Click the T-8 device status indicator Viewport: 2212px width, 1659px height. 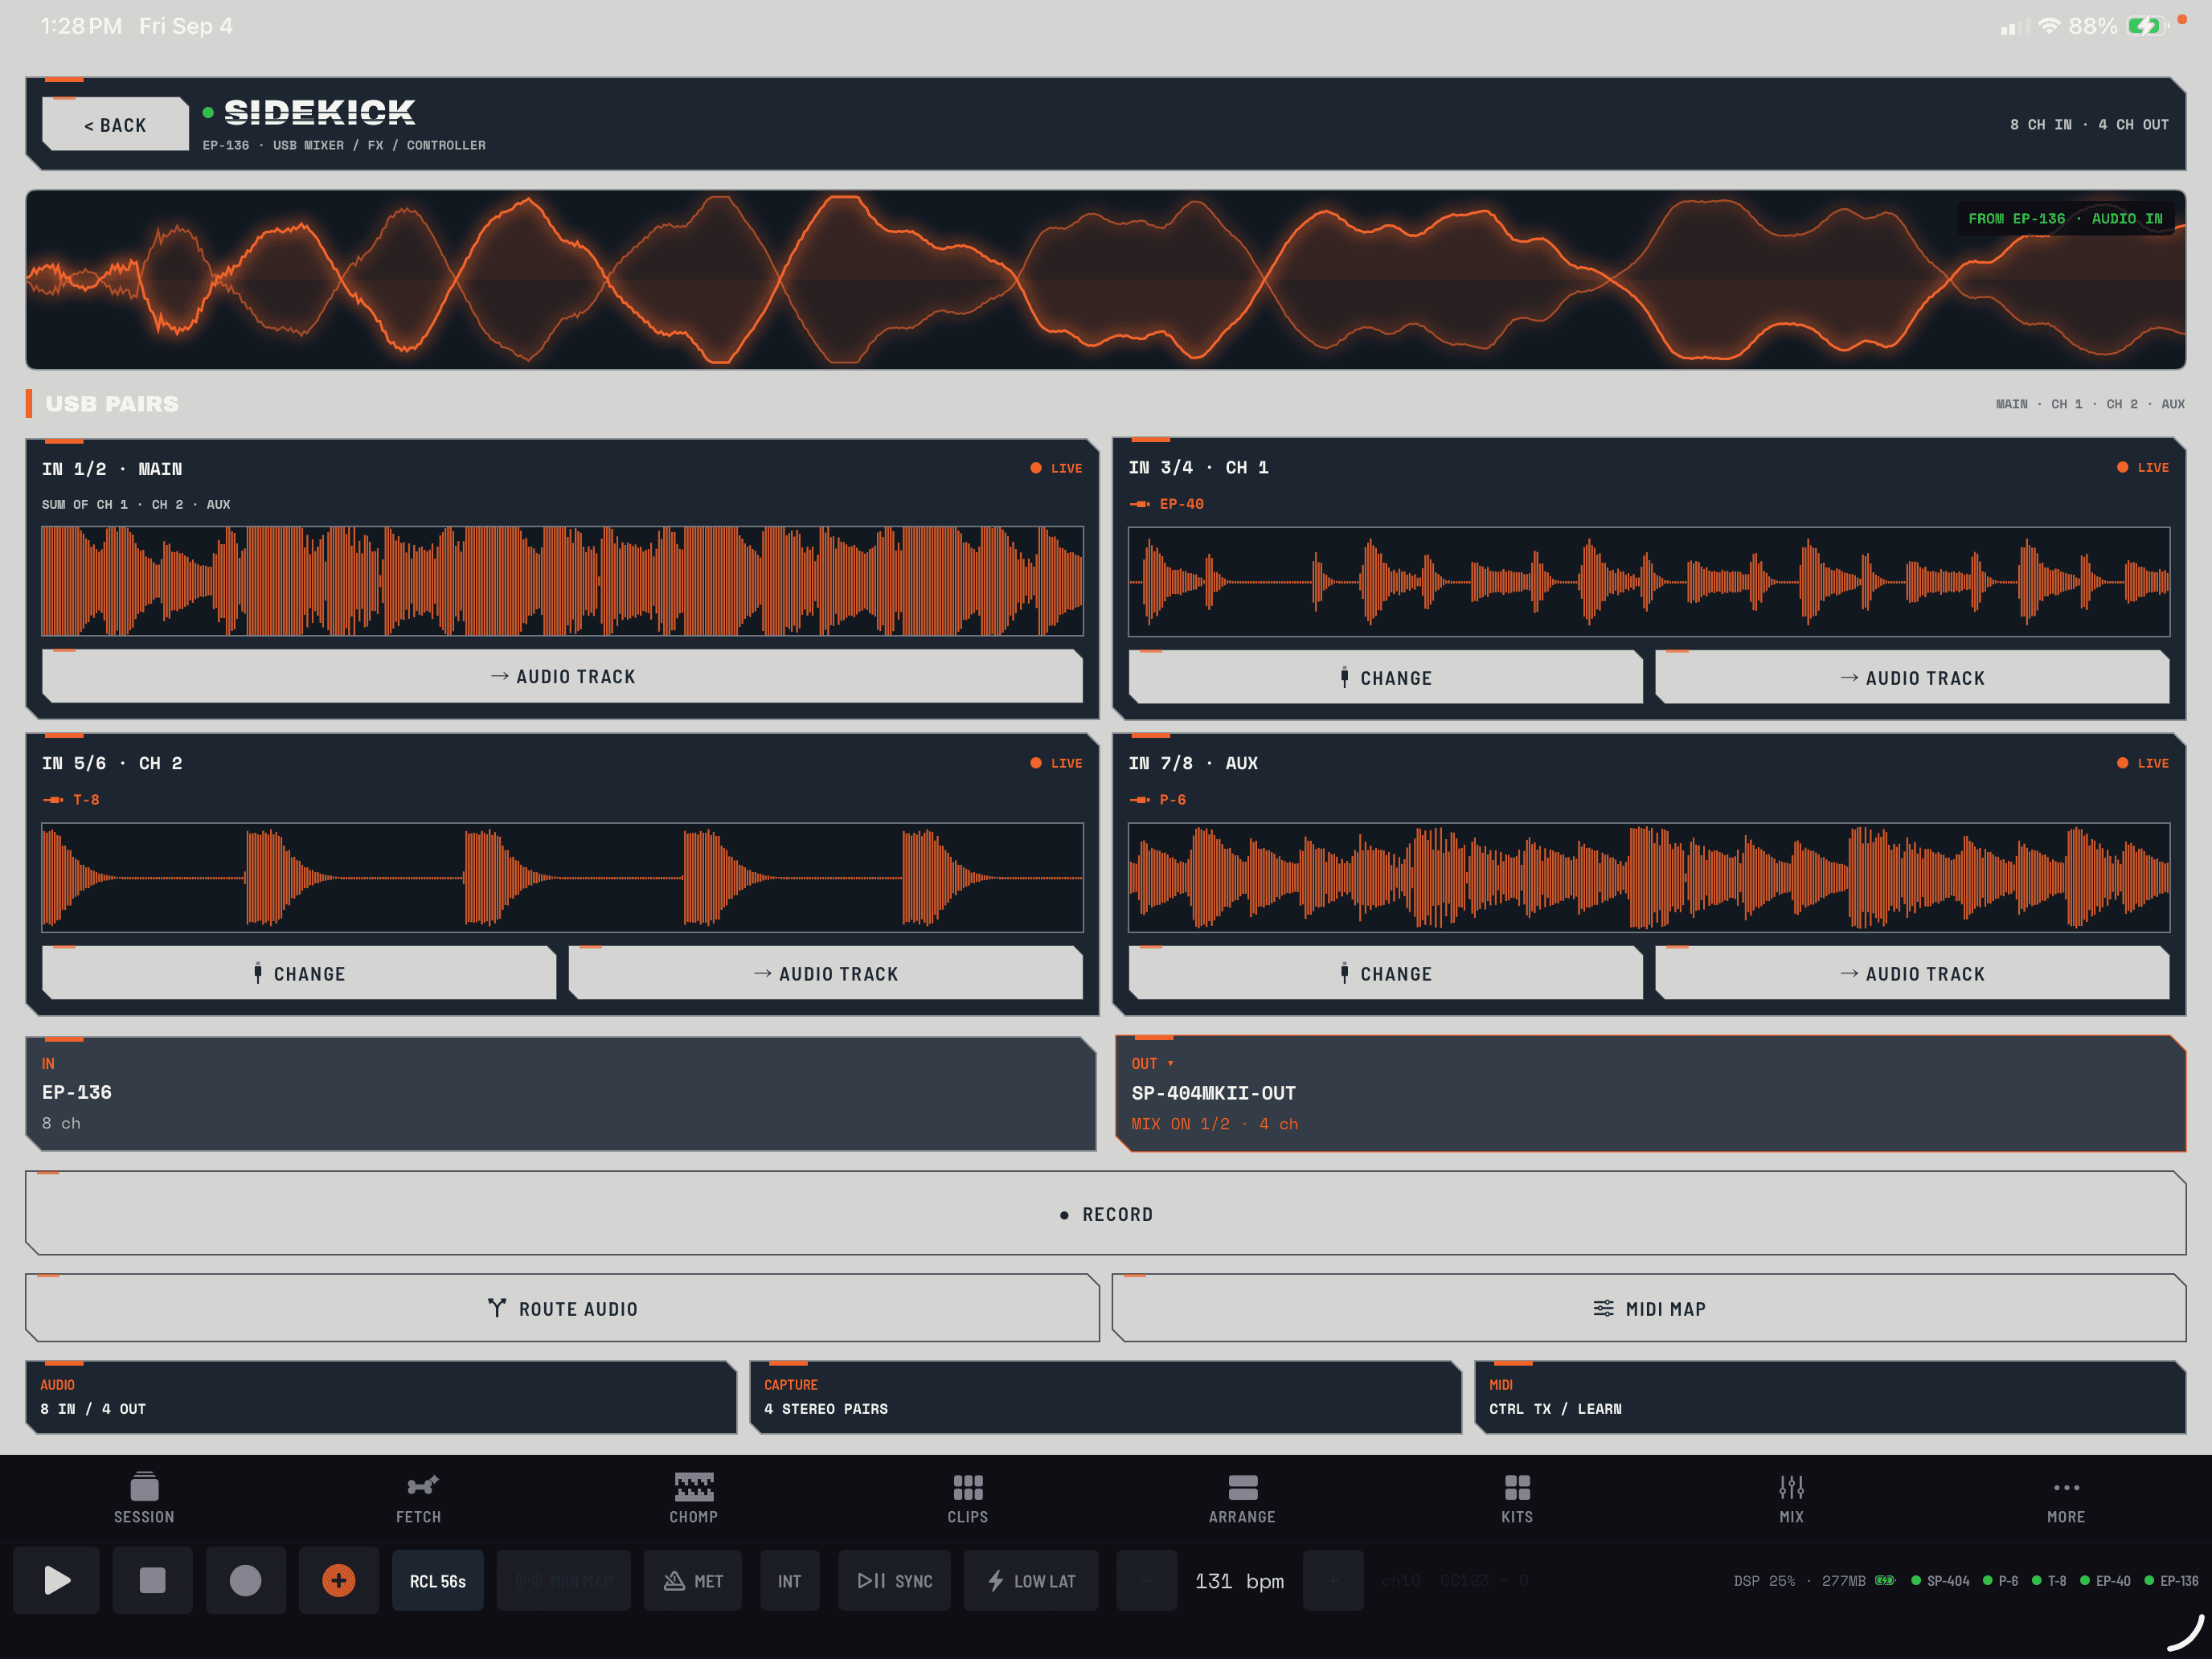click(2049, 1581)
